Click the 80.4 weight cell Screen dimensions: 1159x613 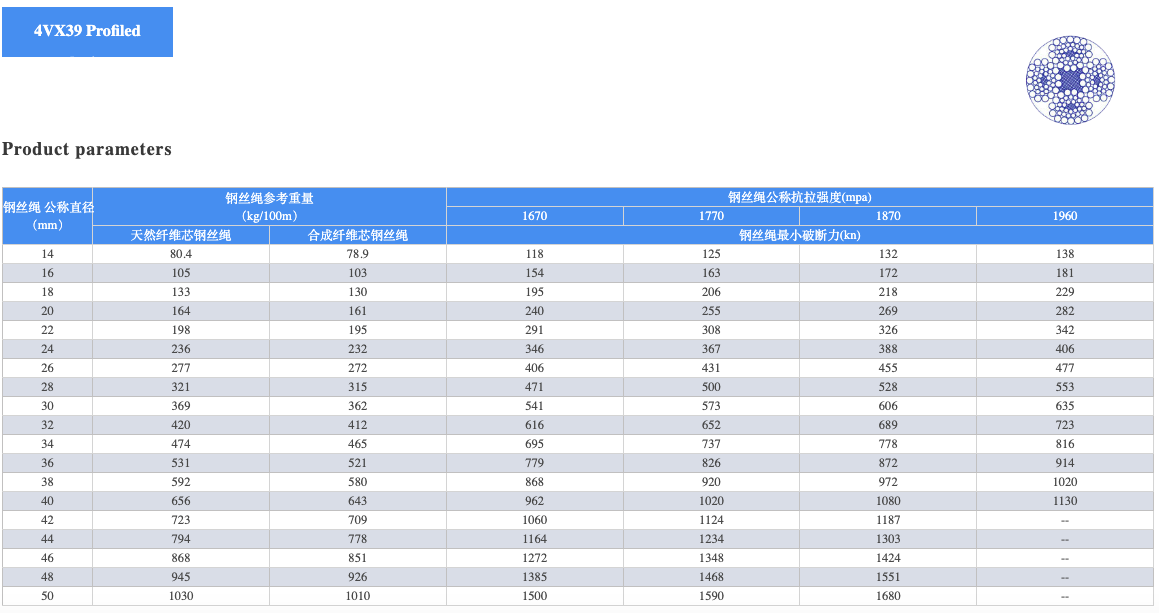tap(181, 254)
